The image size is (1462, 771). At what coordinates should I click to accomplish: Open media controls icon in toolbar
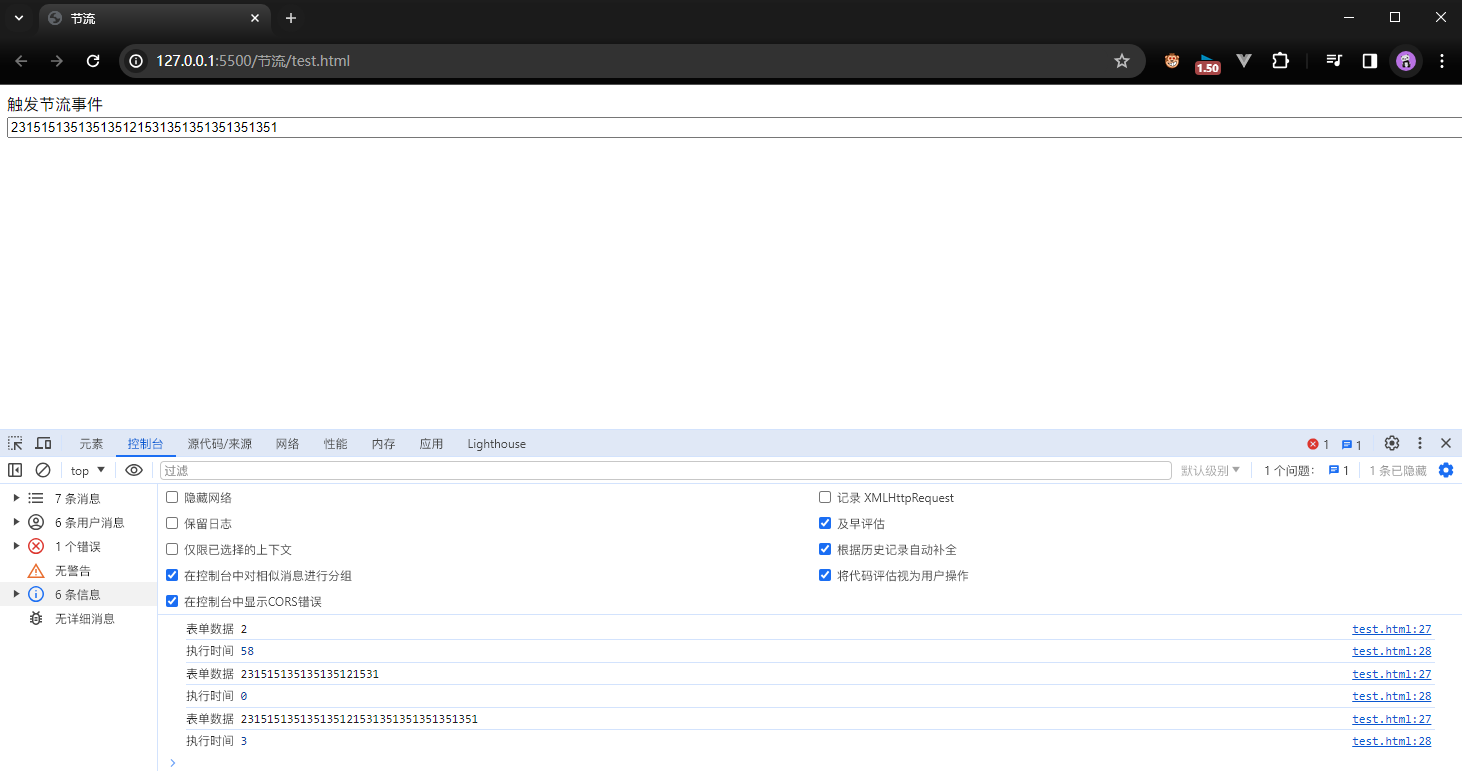coord(1333,61)
